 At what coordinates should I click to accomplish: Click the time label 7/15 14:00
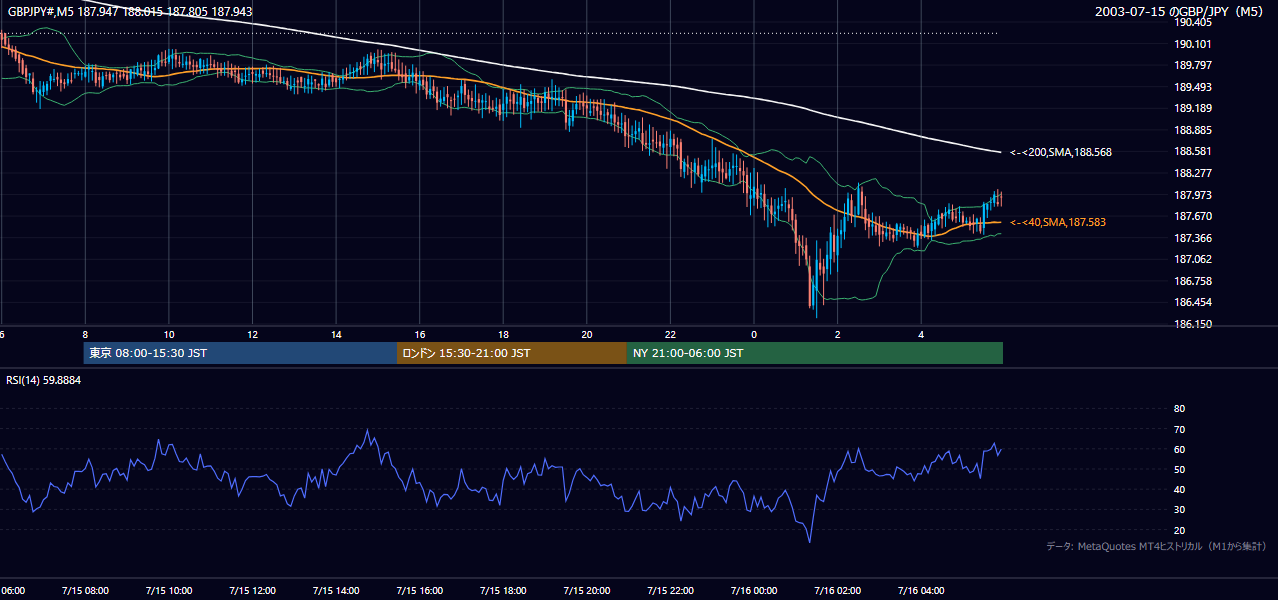(335, 591)
